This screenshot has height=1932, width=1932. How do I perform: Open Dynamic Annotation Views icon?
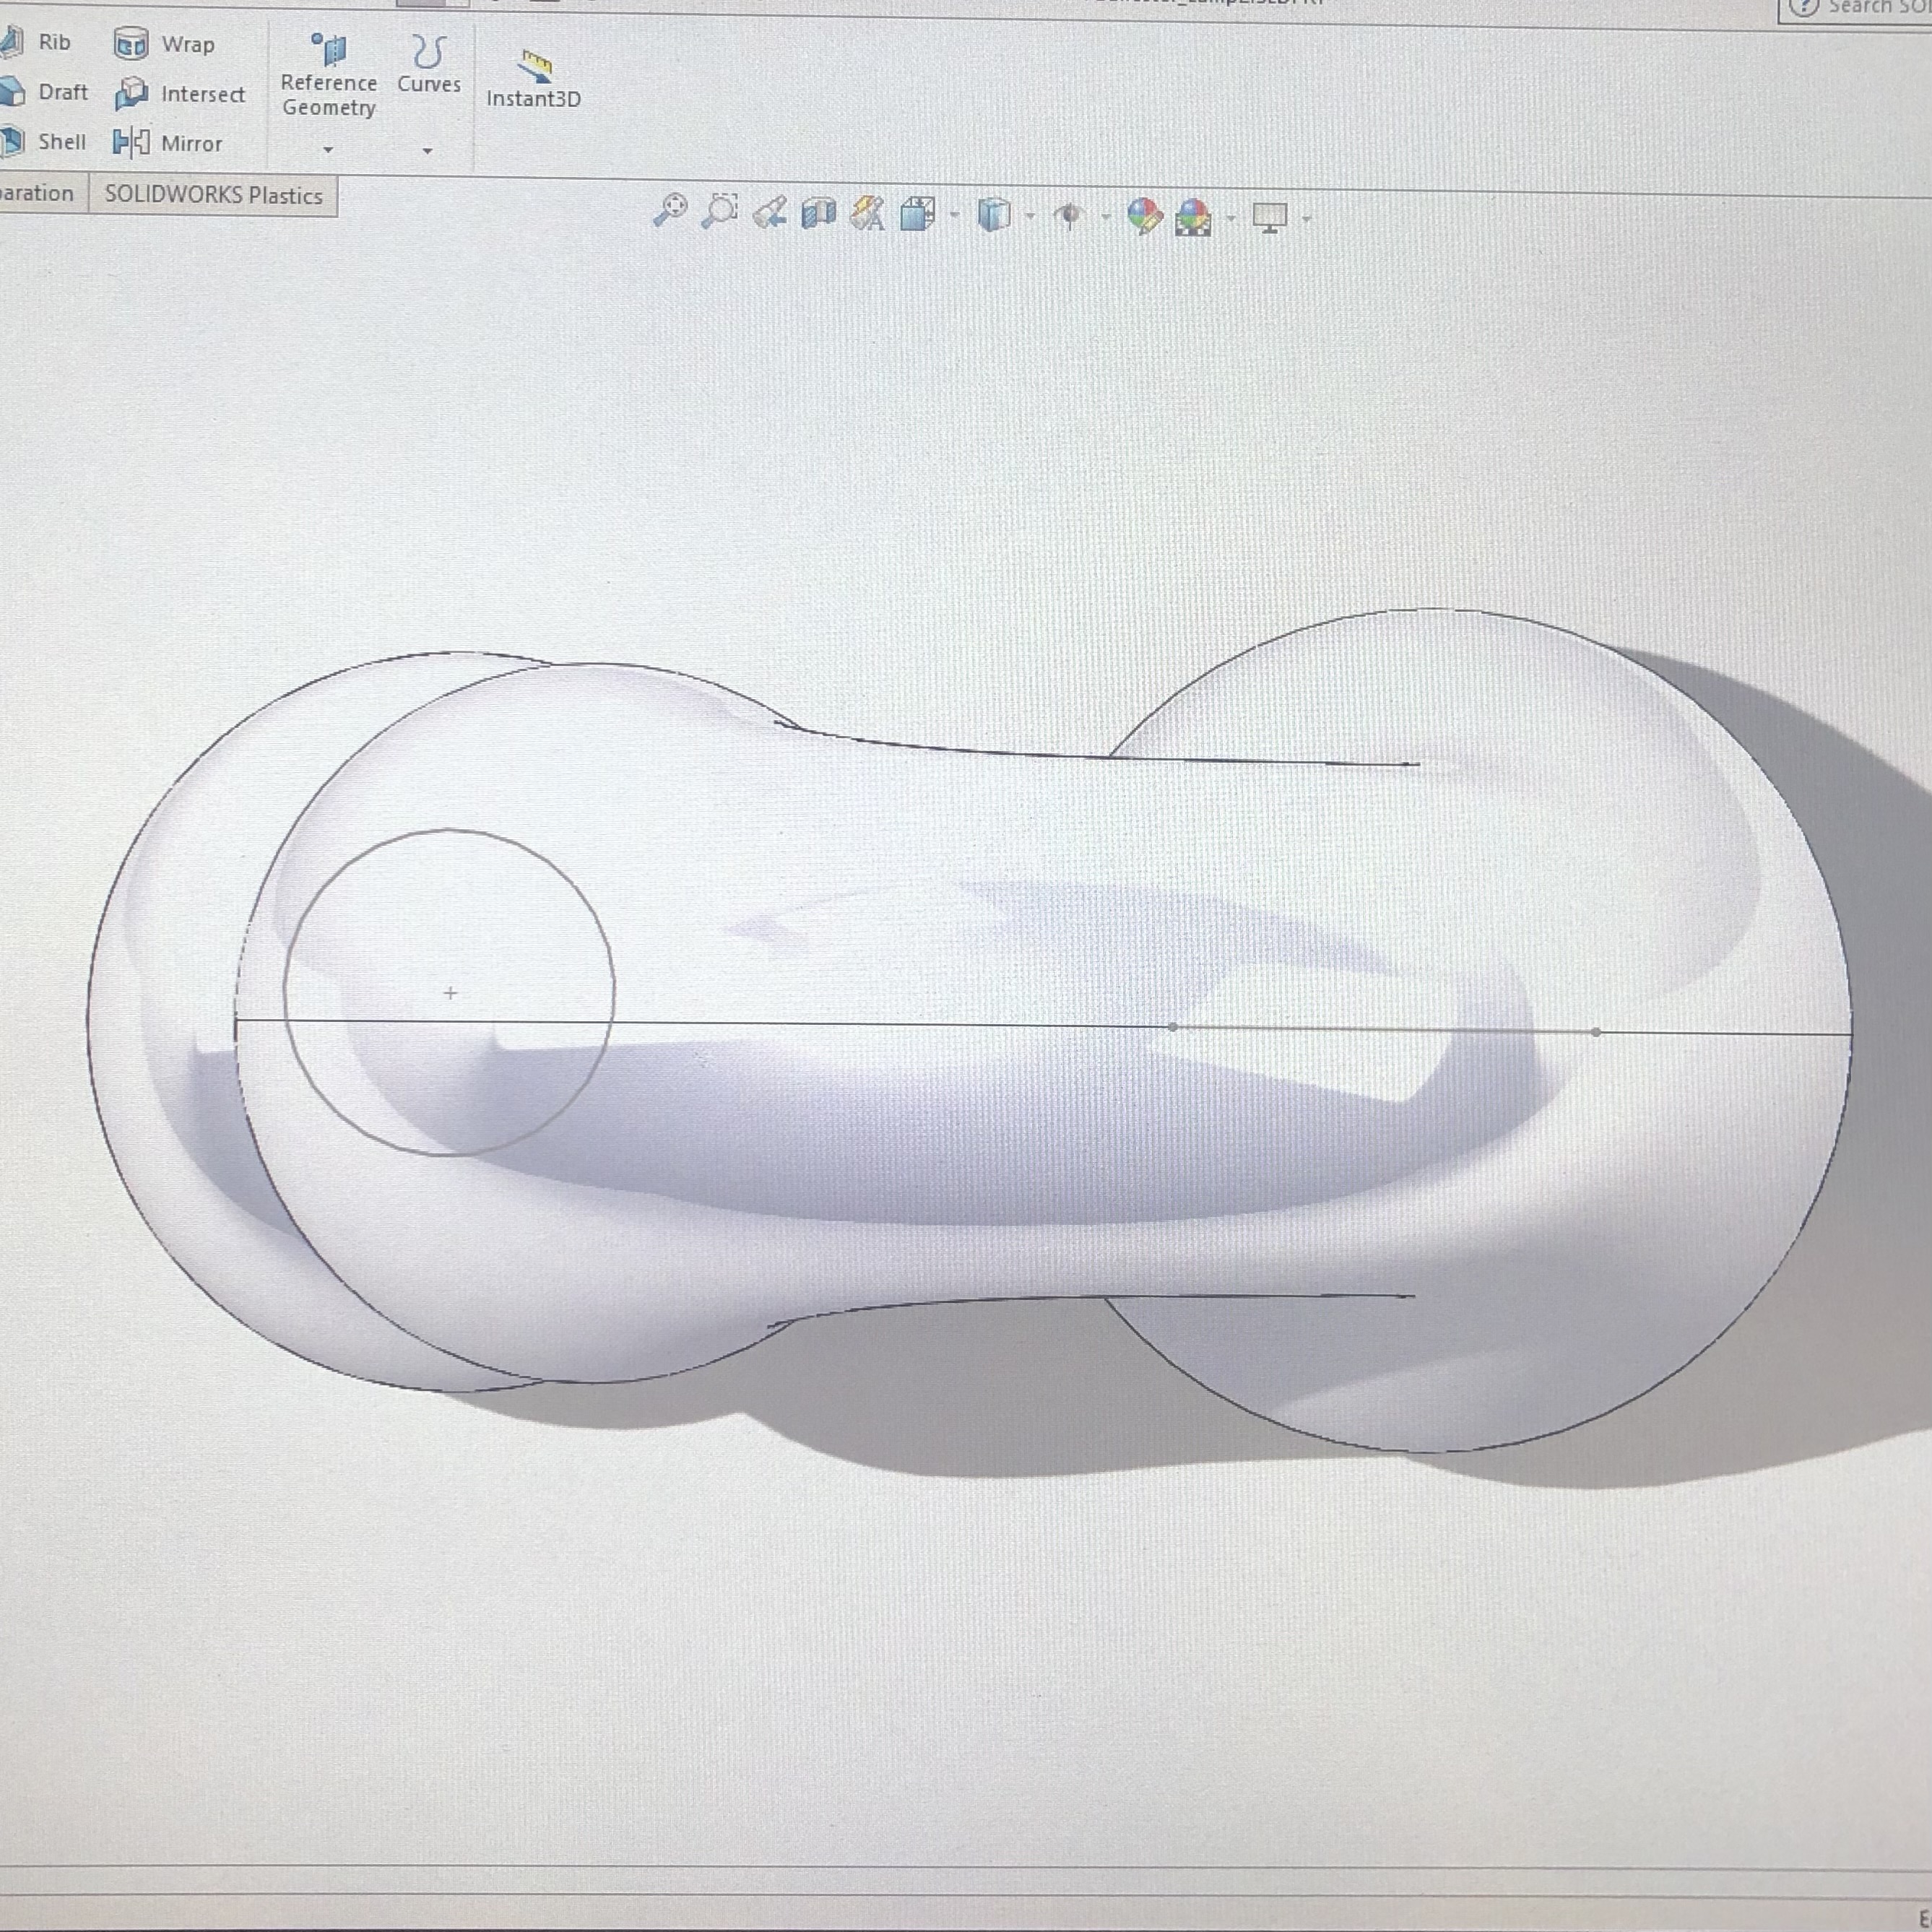coord(867,213)
